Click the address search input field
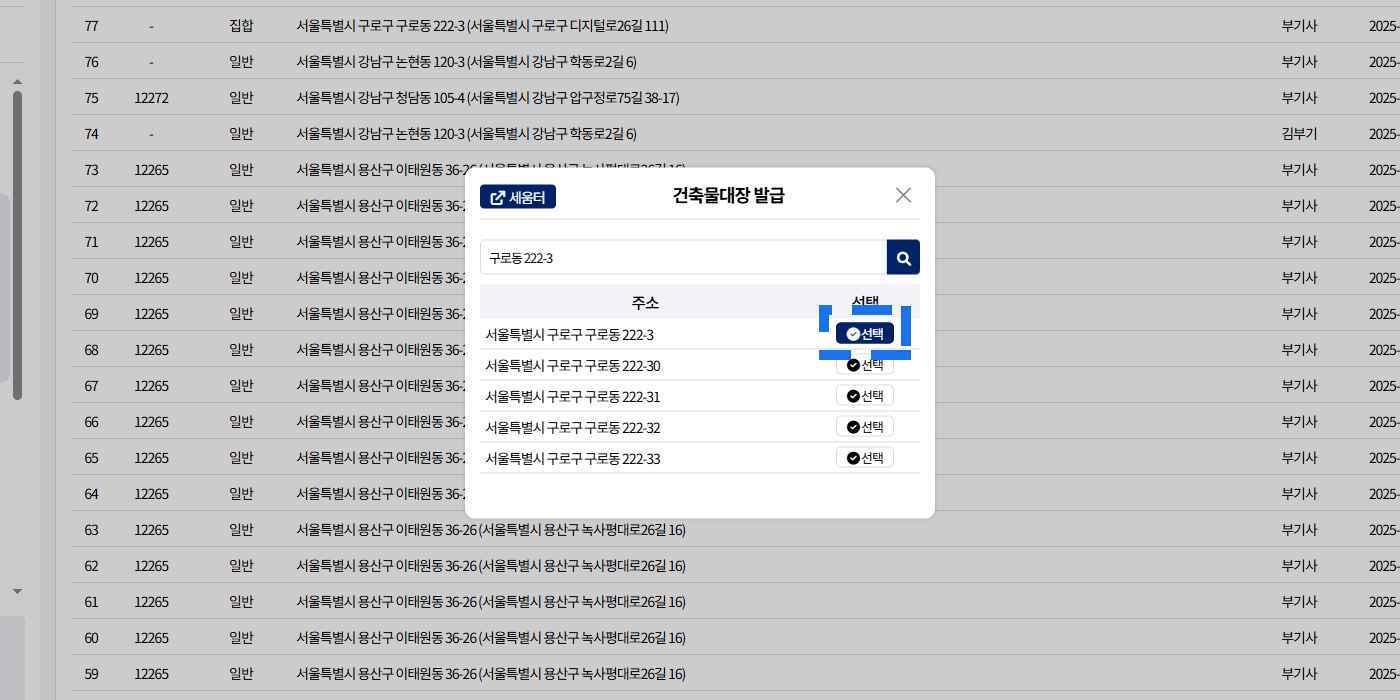 coord(683,258)
